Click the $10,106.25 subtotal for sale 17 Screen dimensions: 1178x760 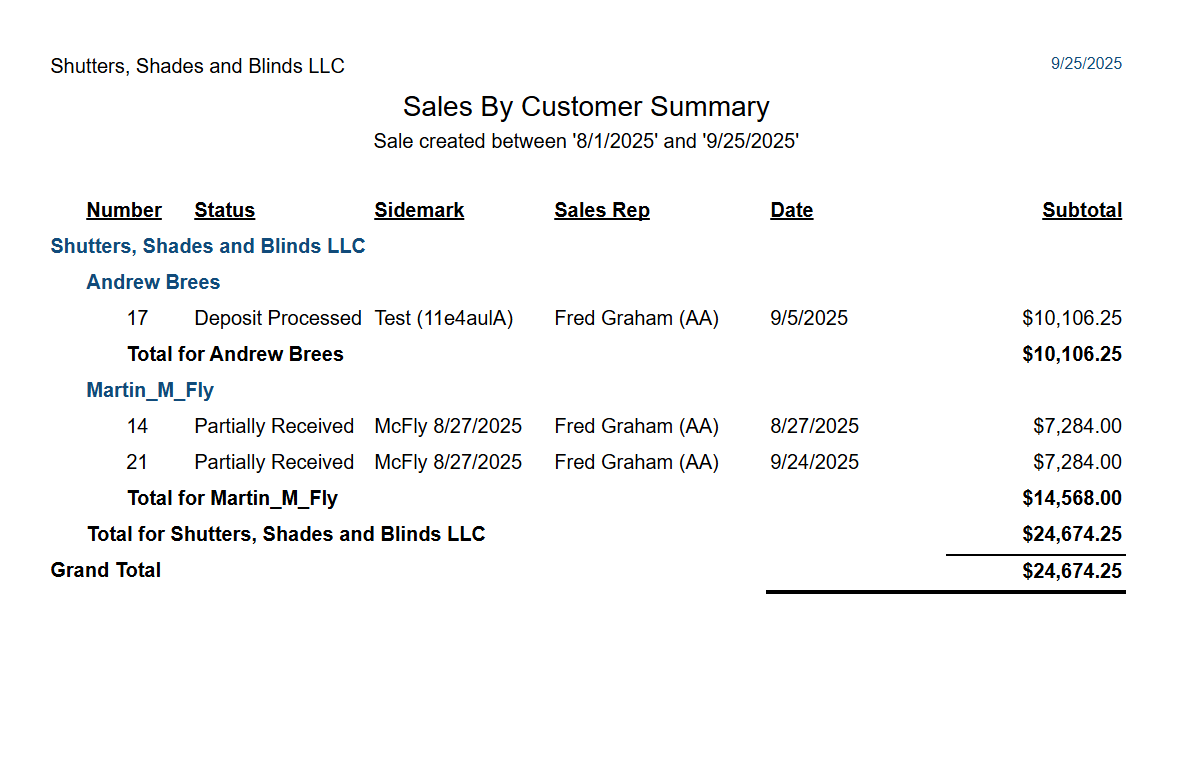click(x=1071, y=318)
